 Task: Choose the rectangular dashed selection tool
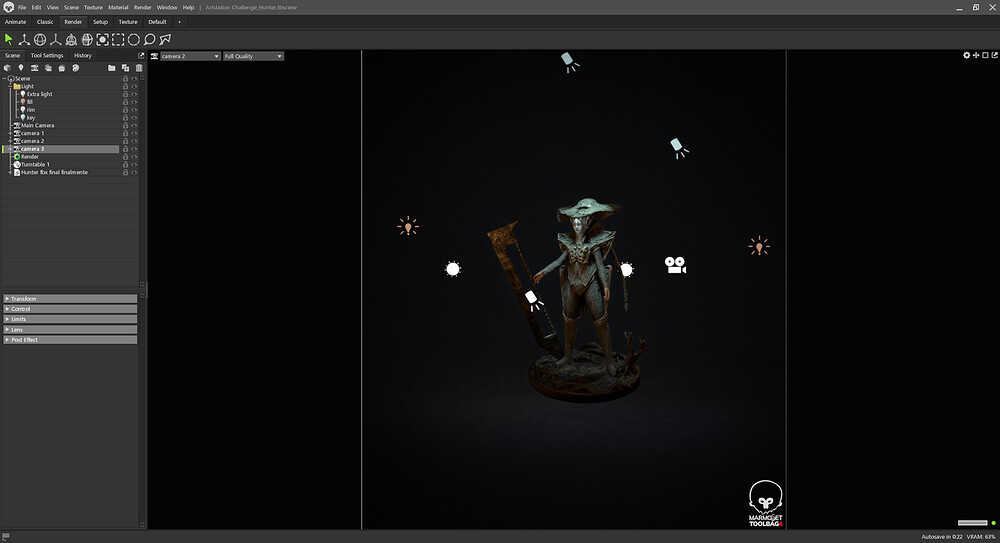(x=118, y=40)
